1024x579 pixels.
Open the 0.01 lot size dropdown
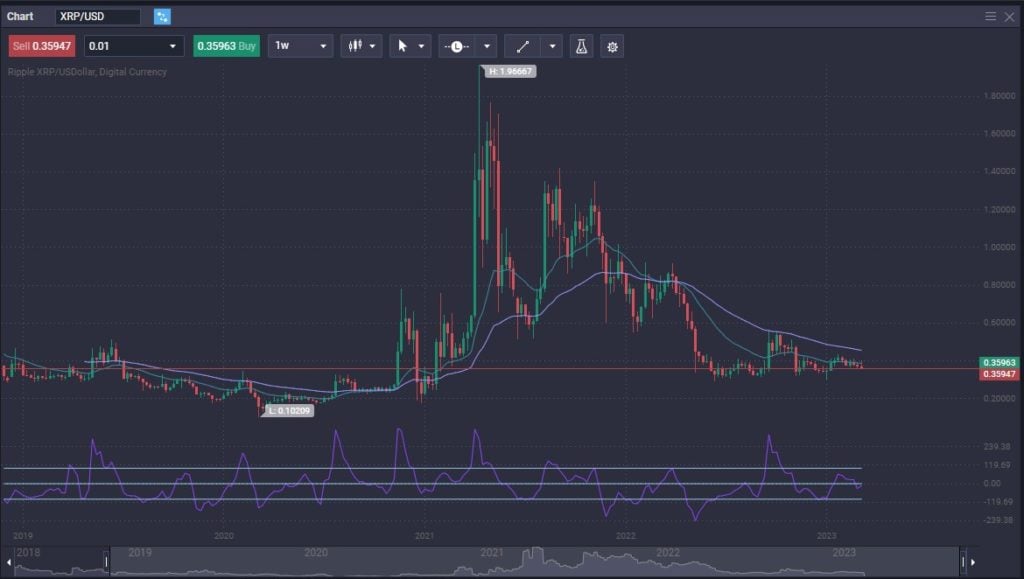(134, 46)
